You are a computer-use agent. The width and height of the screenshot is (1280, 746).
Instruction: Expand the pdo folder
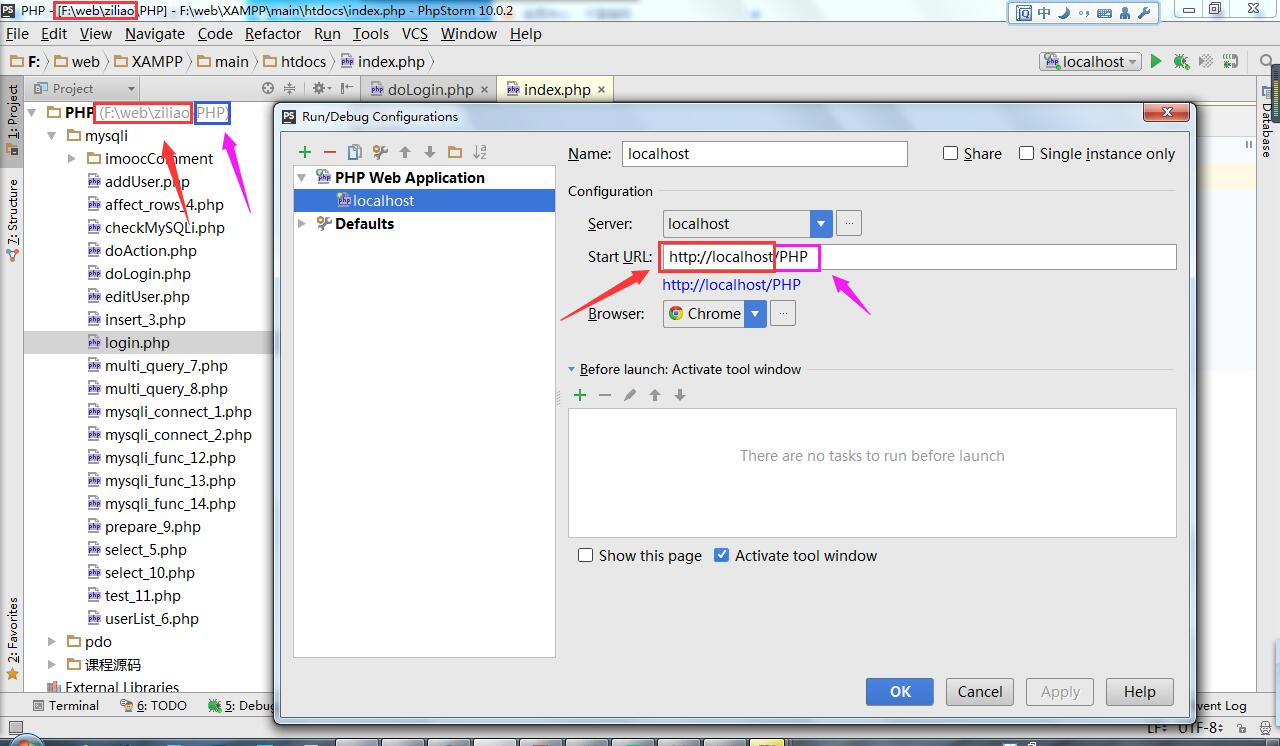(x=52, y=641)
